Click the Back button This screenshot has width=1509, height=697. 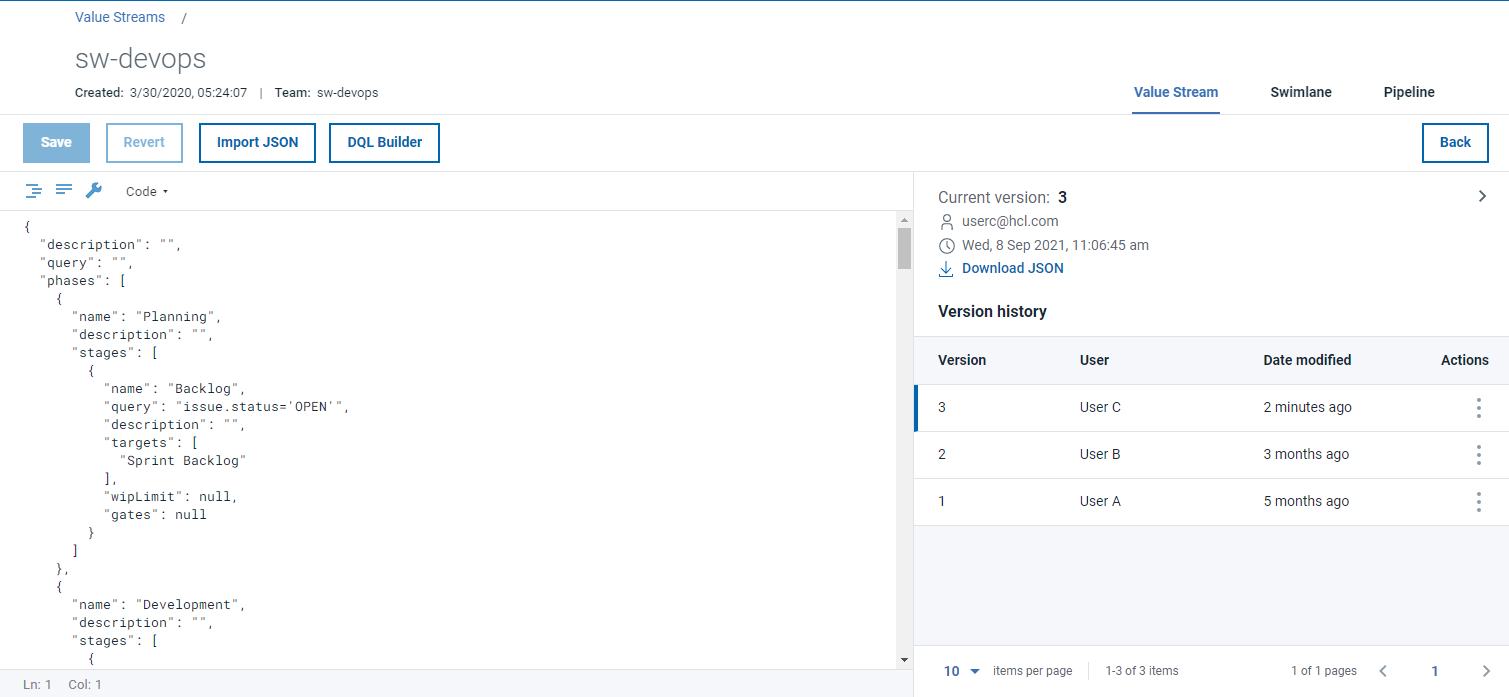pyautogui.click(x=1455, y=142)
